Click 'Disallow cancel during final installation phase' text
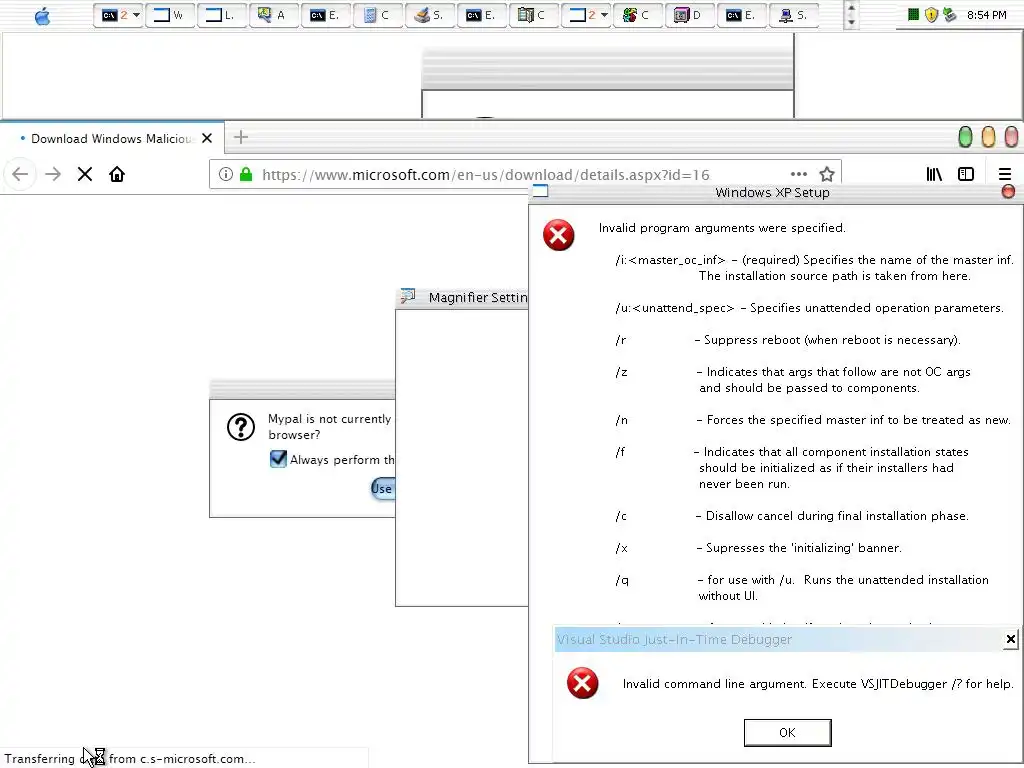Screen dimensions: 1024x768 [837, 516]
